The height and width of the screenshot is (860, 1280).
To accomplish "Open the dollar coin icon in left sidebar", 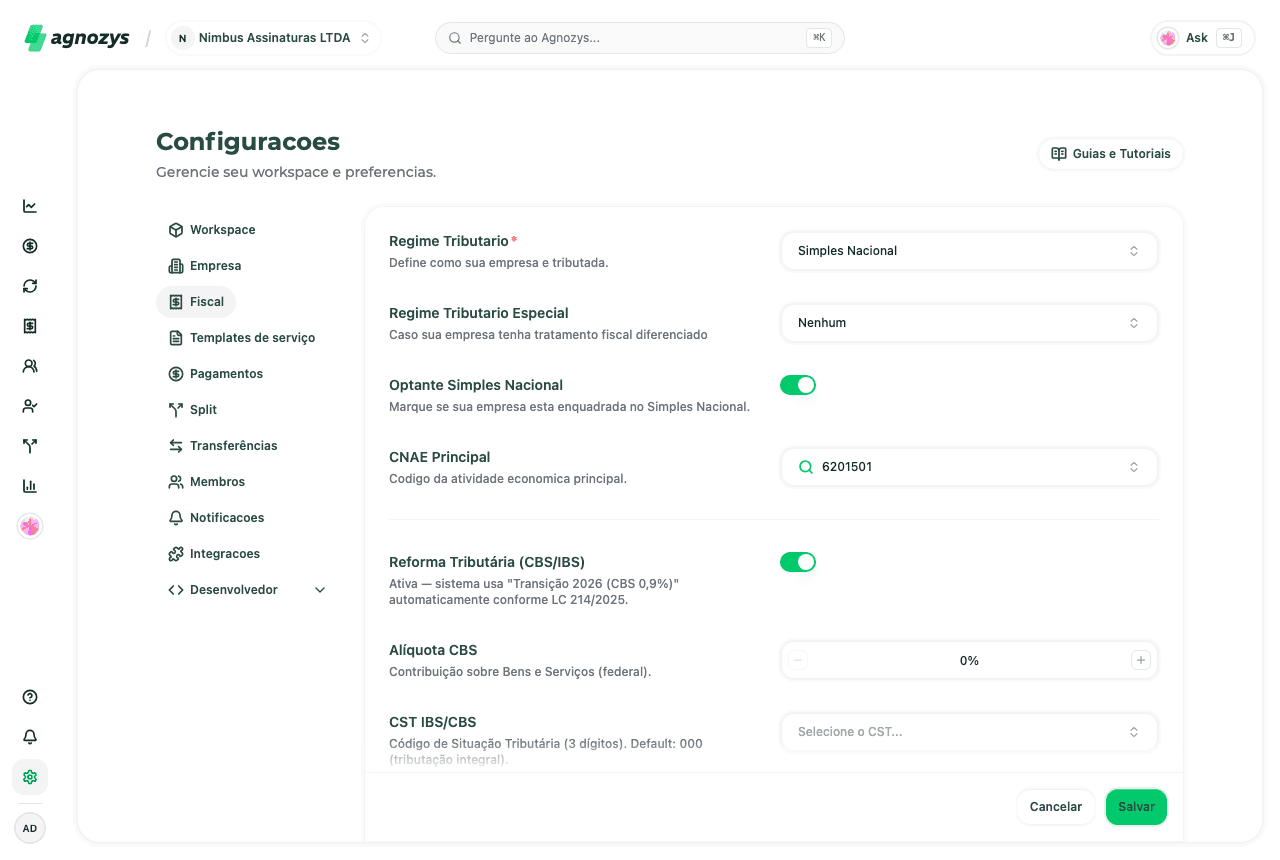I will pos(30,246).
